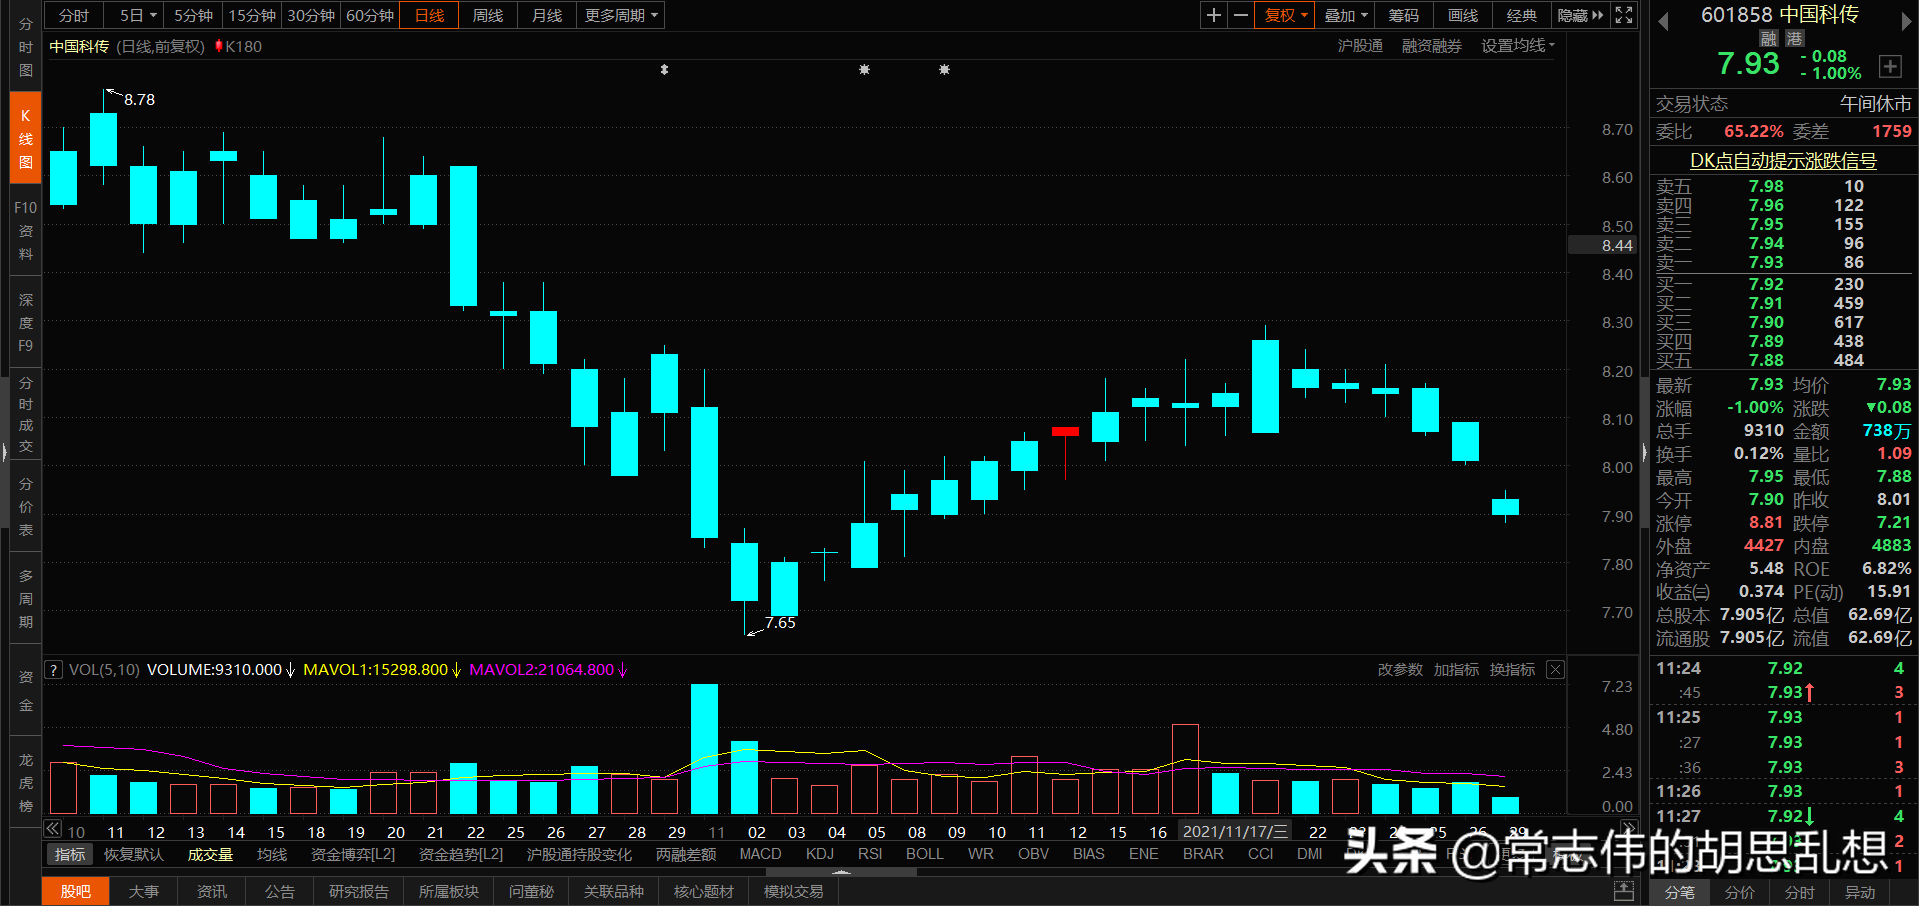This screenshot has height=906, width=1919.
Task: Zoom out of chart with minus icon
Action: 1240,15
